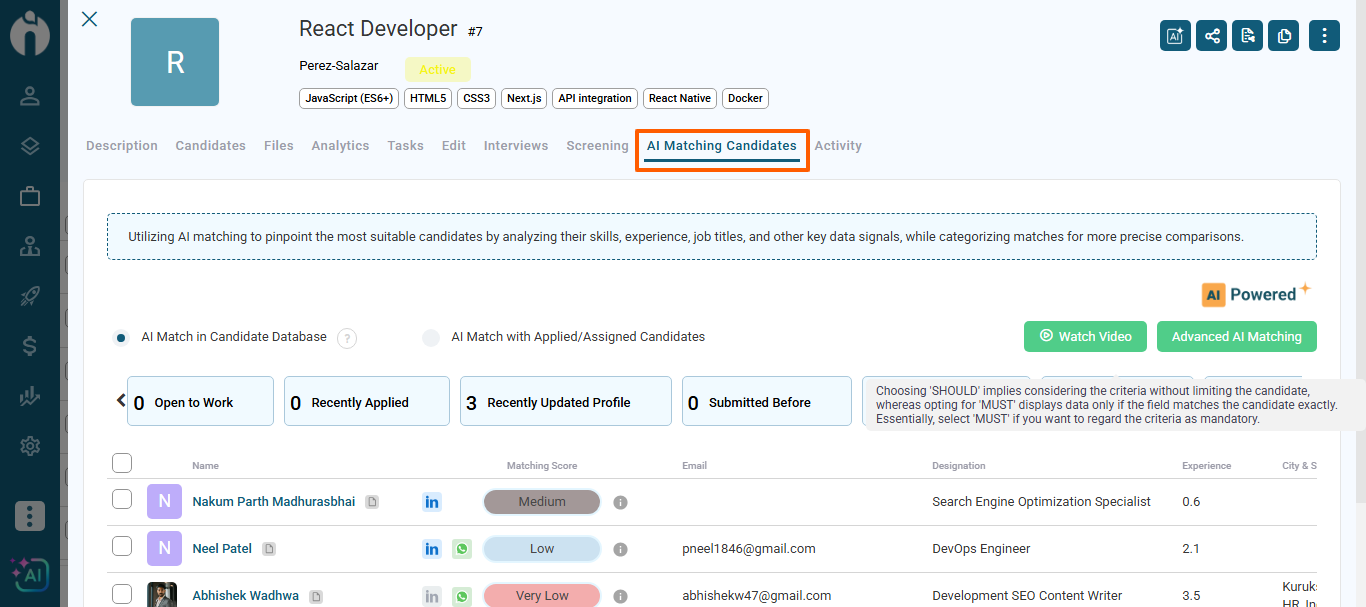Click the Advanced AI Matching button
Image resolution: width=1366 pixels, height=607 pixels.
point(1236,337)
